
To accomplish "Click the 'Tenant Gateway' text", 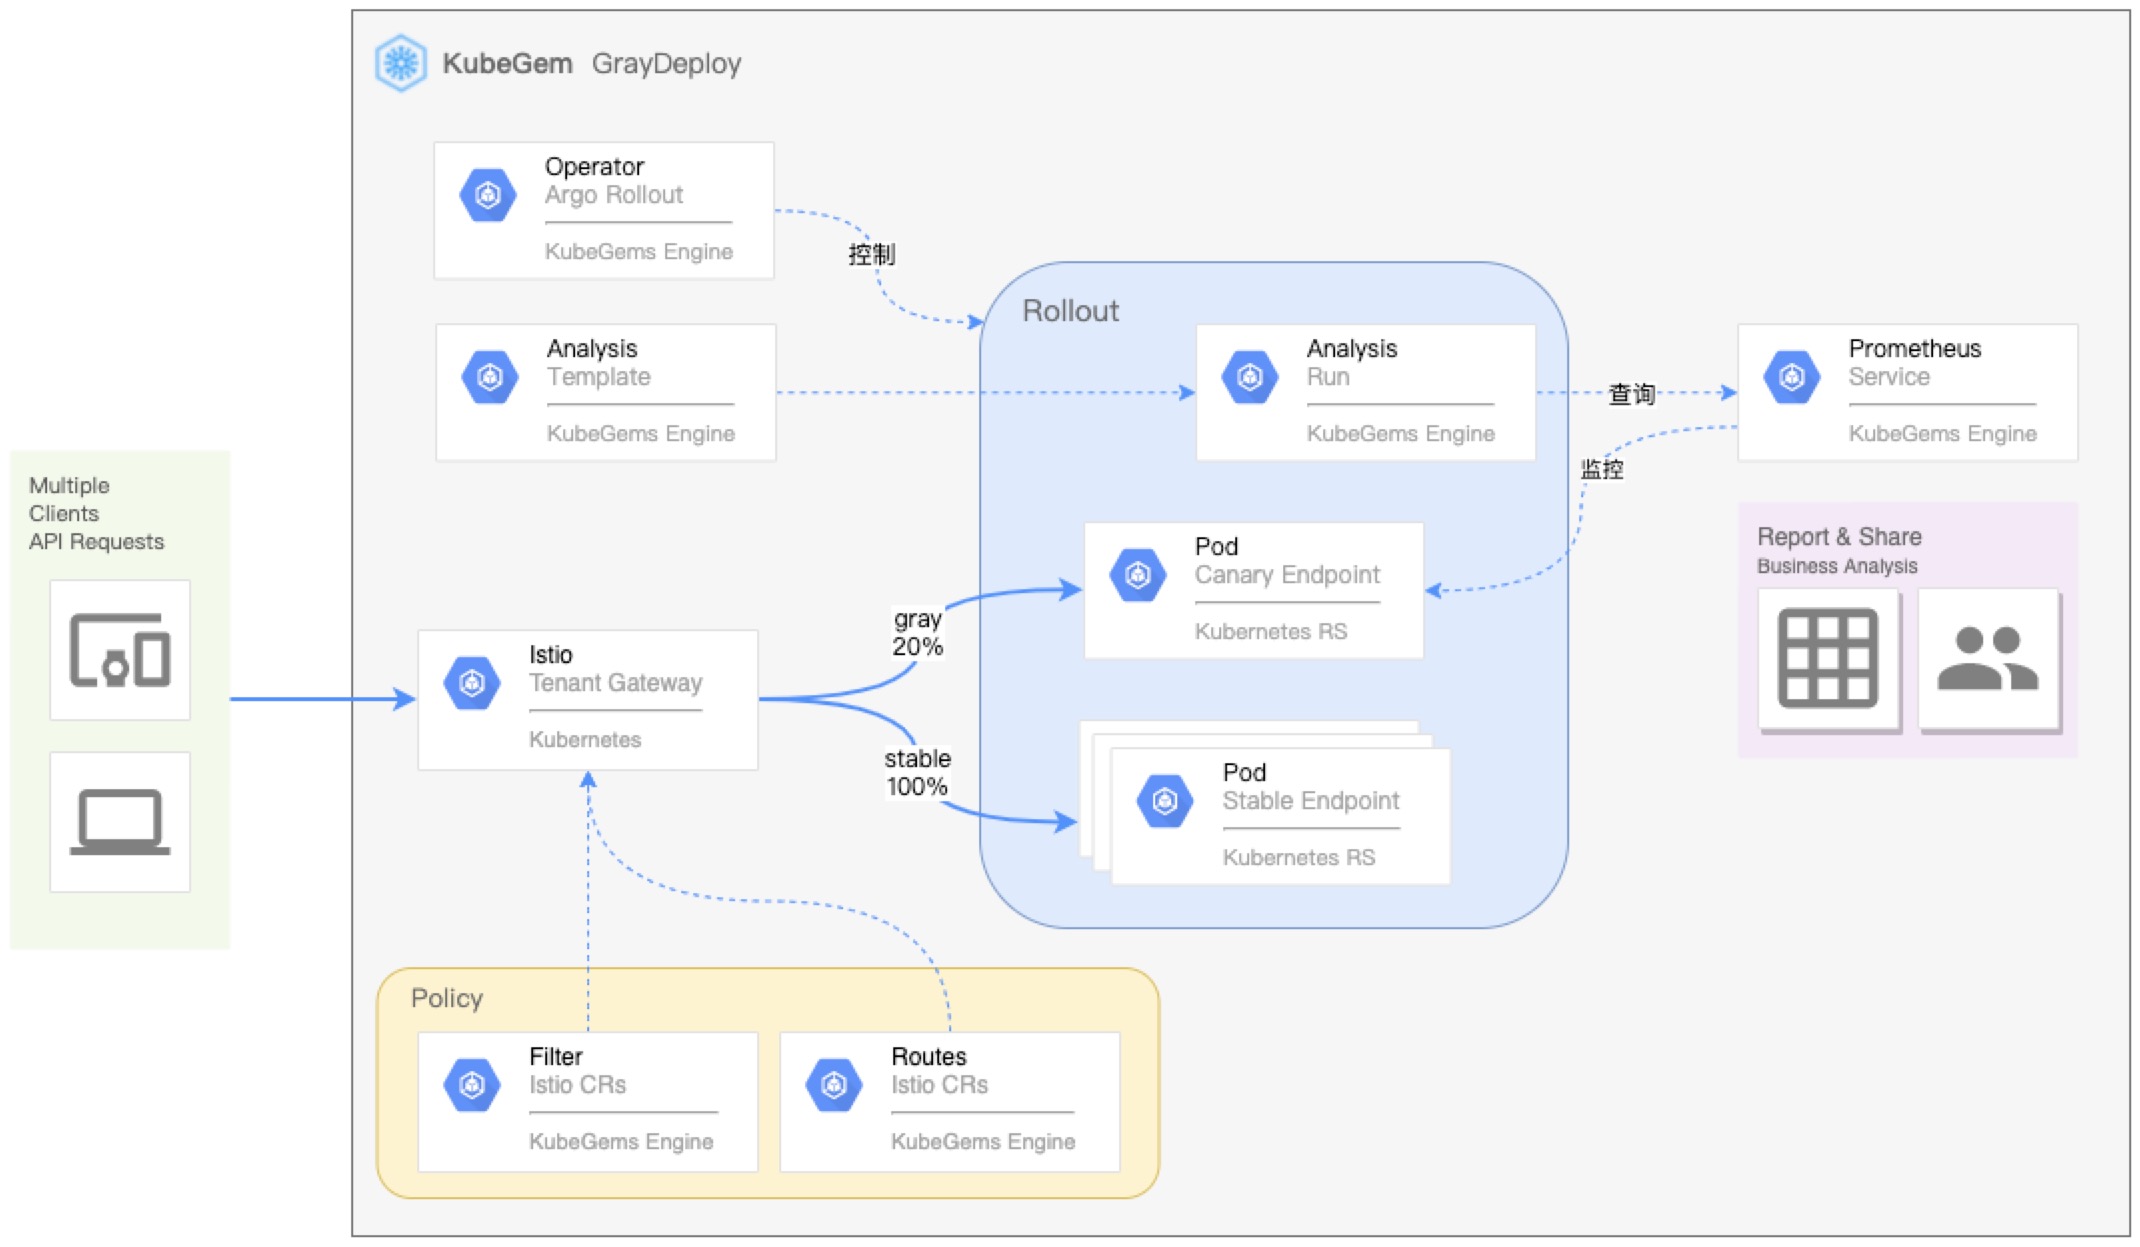I will click(x=615, y=683).
